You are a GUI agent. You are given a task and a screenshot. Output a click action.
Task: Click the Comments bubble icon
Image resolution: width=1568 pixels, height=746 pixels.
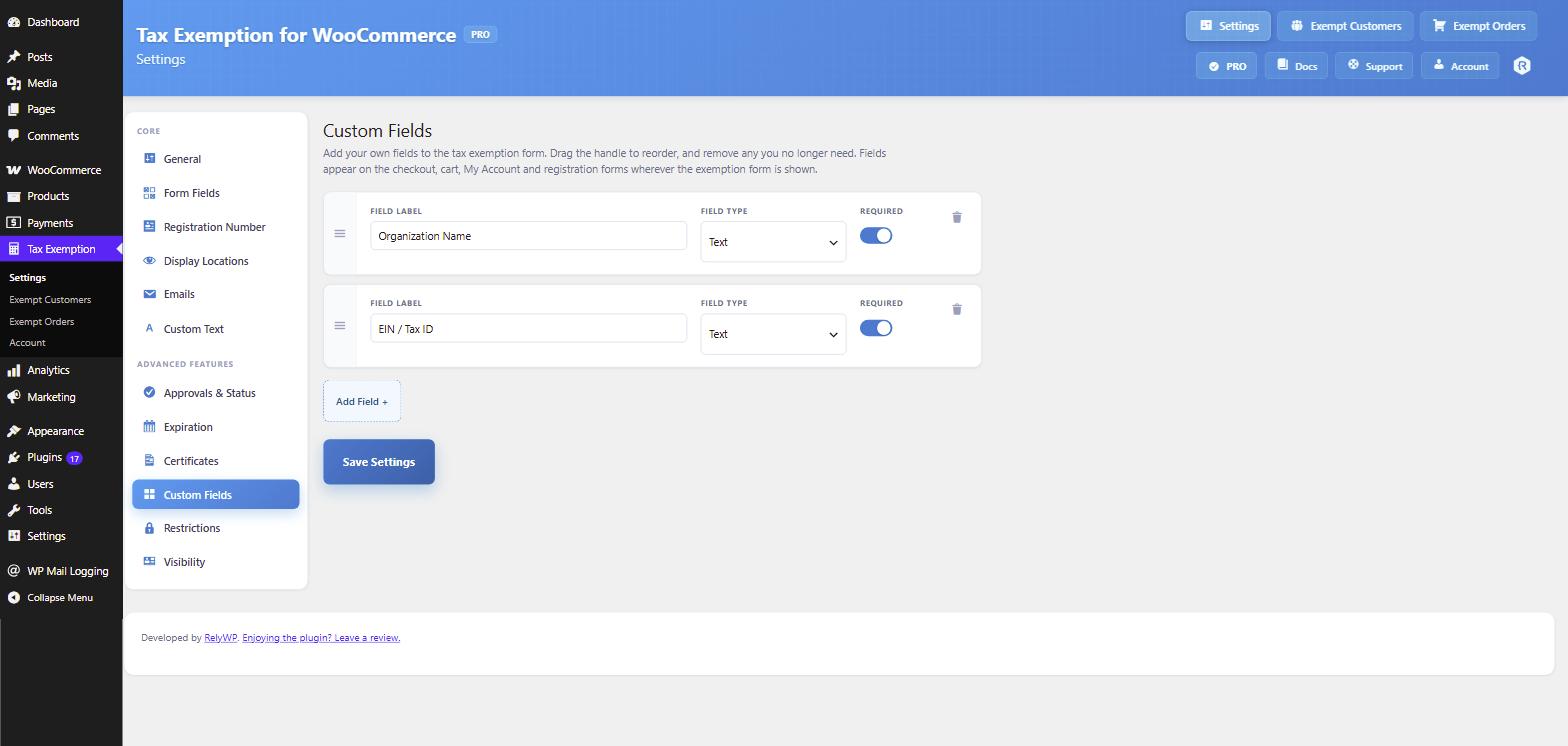13,136
